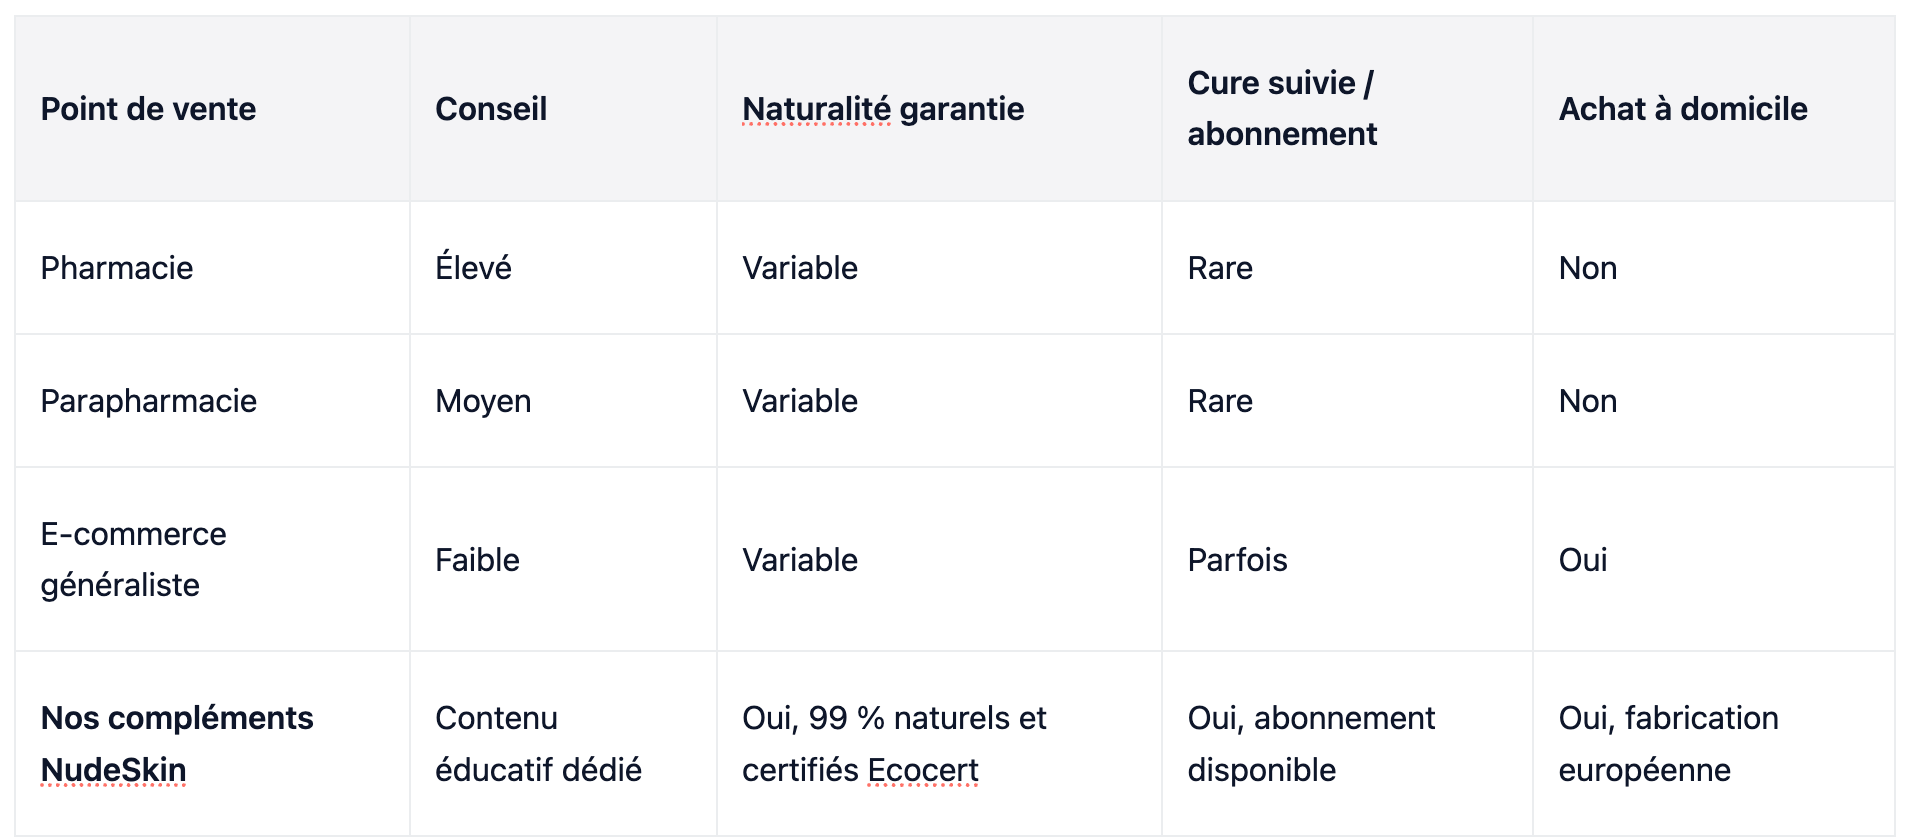
Task: Select the 'Pharmacie' row label
Action: click(117, 268)
